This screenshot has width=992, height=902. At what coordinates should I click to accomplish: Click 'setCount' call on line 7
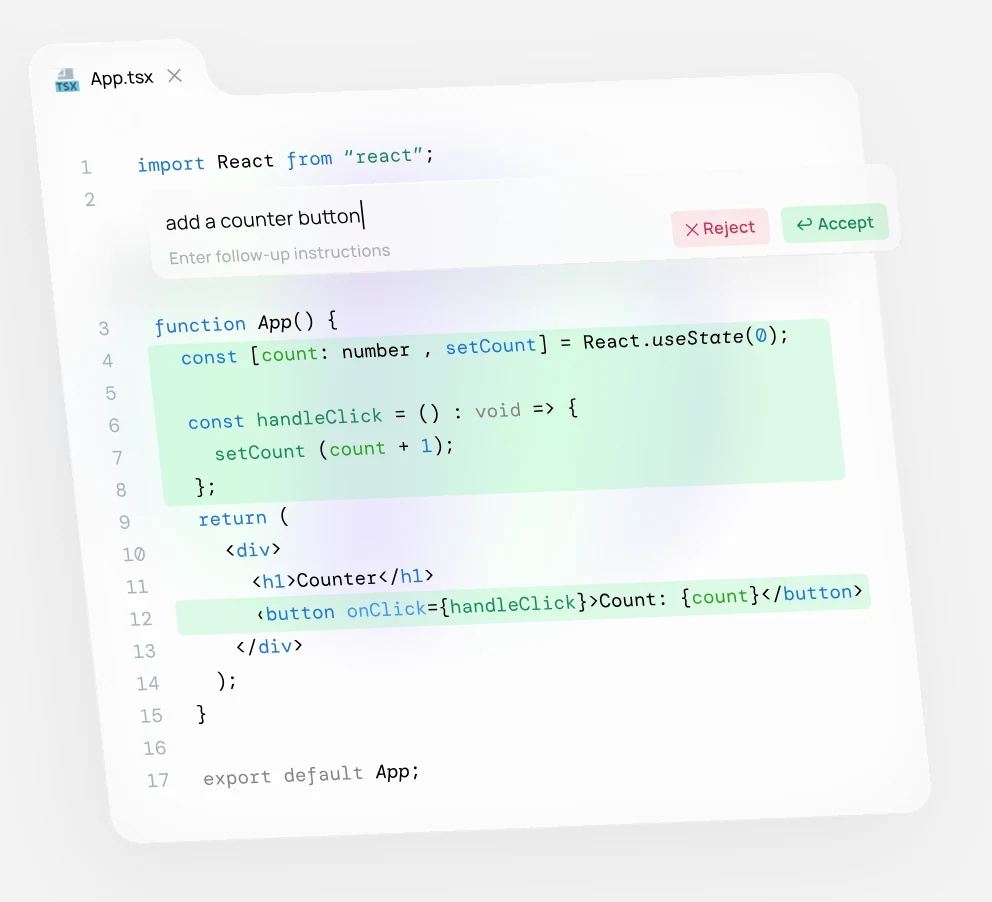[259, 452]
